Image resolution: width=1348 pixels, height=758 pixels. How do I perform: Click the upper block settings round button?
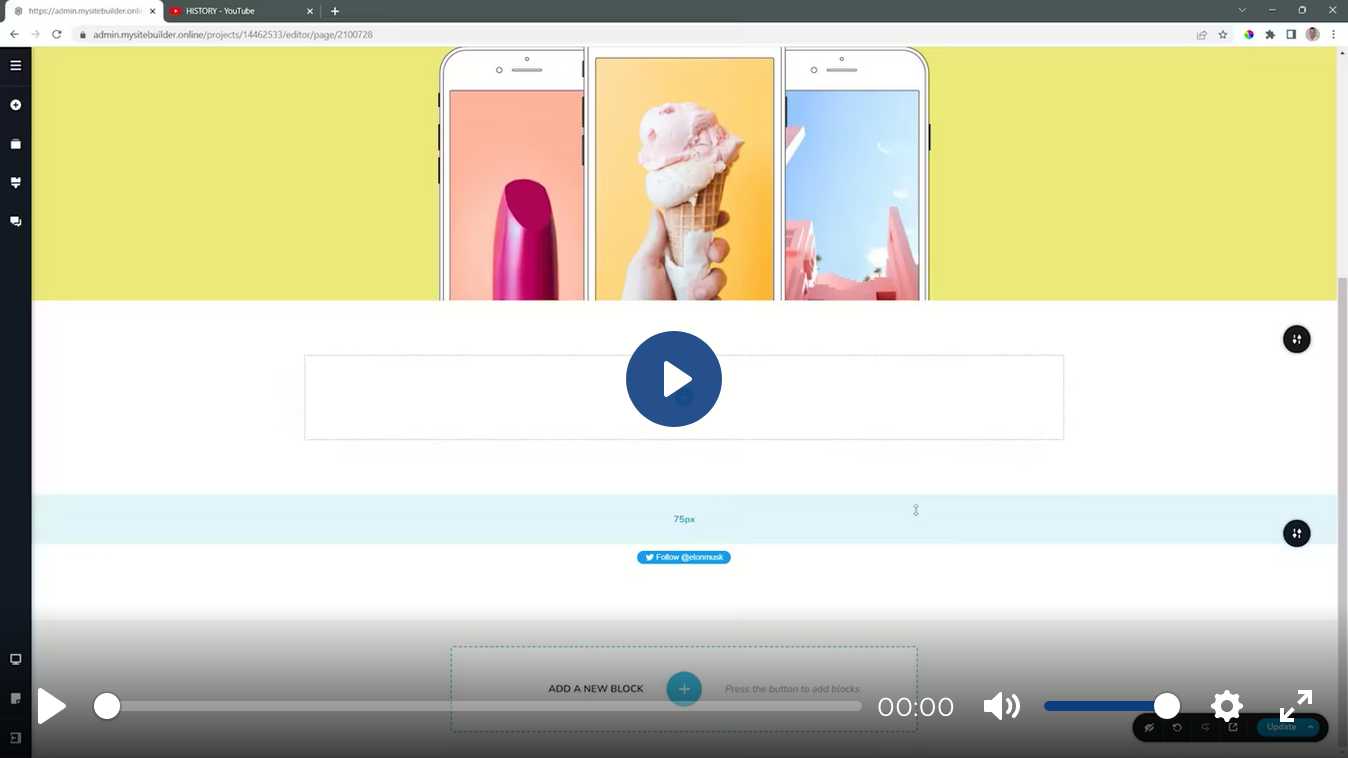[1296, 339]
